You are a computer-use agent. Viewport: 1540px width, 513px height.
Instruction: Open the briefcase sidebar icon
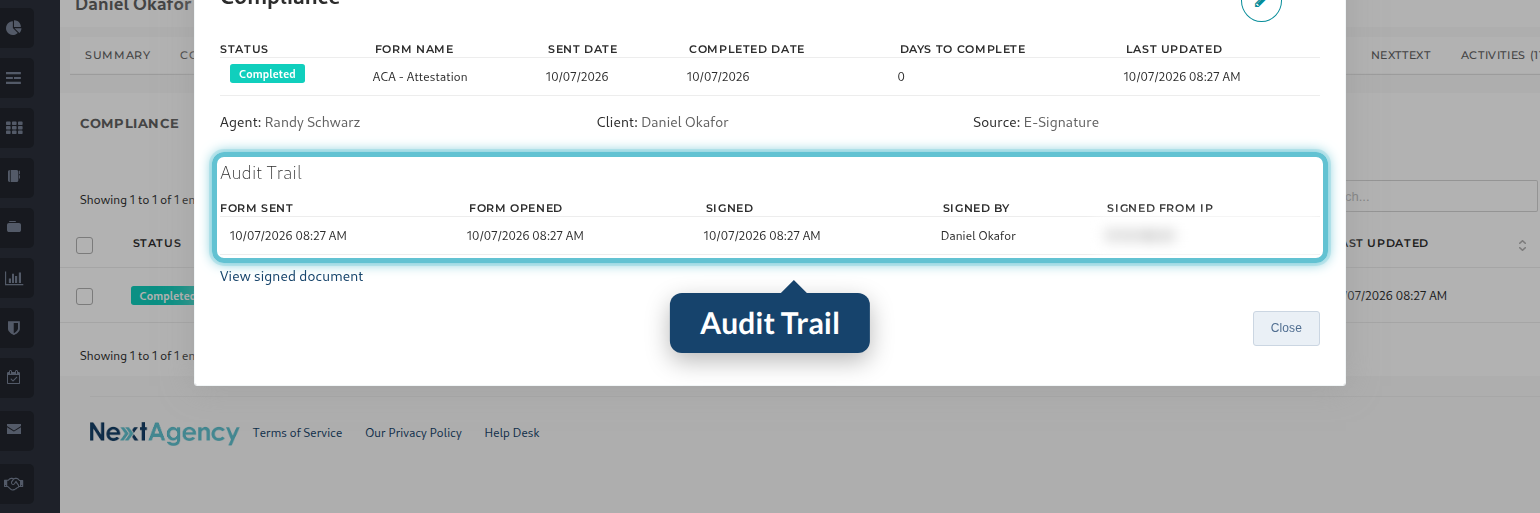(14, 227)
